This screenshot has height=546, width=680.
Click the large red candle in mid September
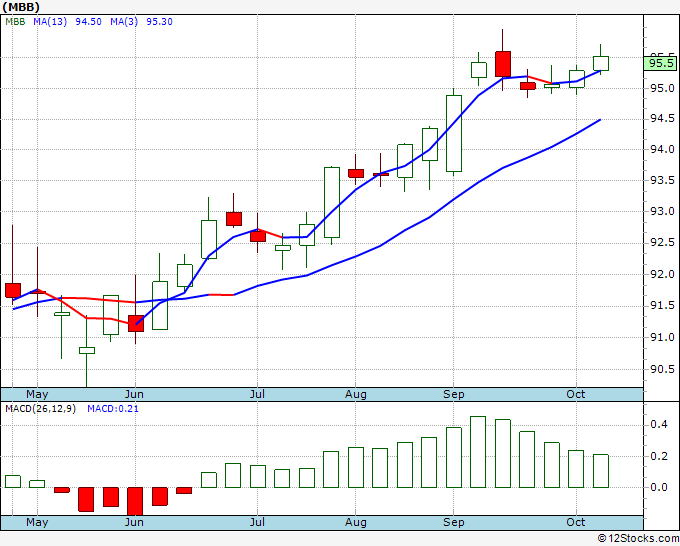[503, 64]
